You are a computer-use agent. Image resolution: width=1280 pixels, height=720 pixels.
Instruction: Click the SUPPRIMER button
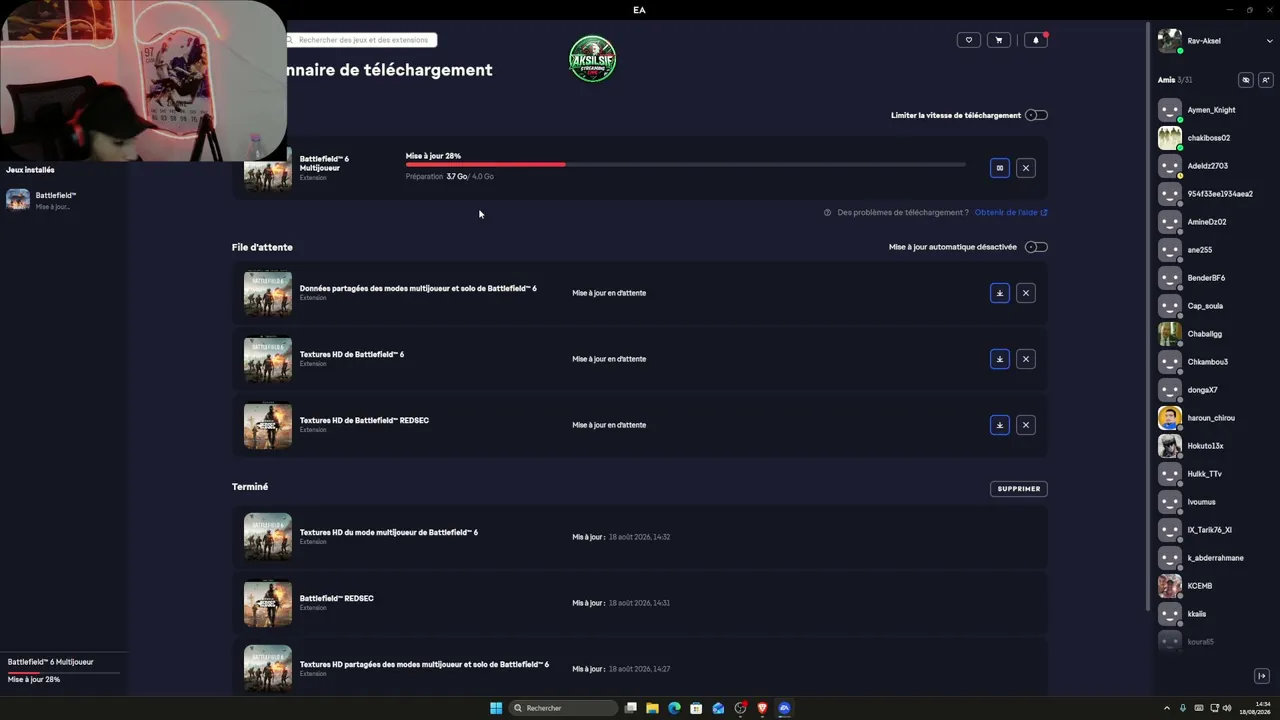1019,489
